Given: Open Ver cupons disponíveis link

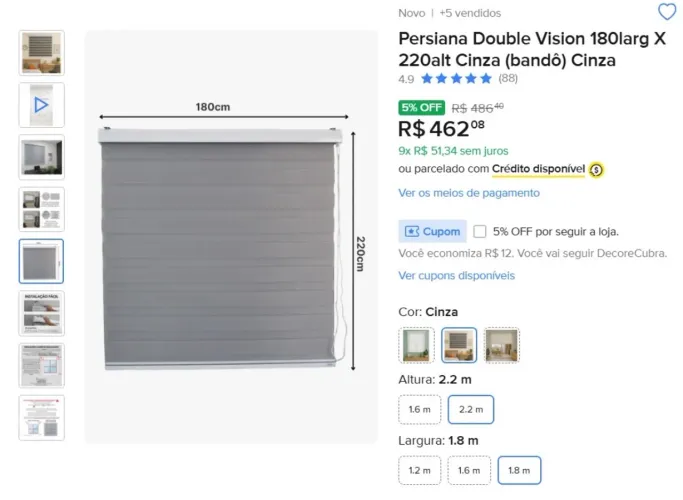Looking at the screenshot, I should 456,276.
